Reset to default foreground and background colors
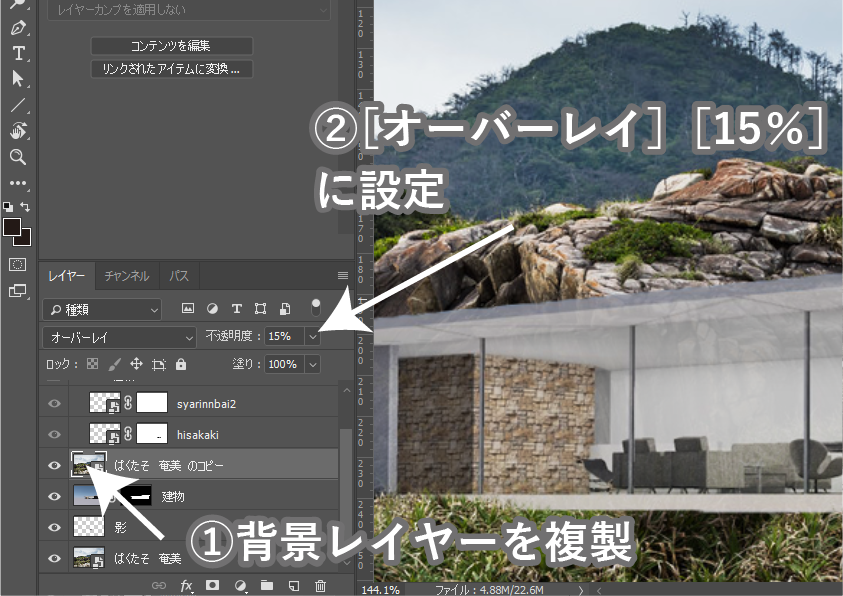The height and width of the screenshot is (596, 843). 8,206
